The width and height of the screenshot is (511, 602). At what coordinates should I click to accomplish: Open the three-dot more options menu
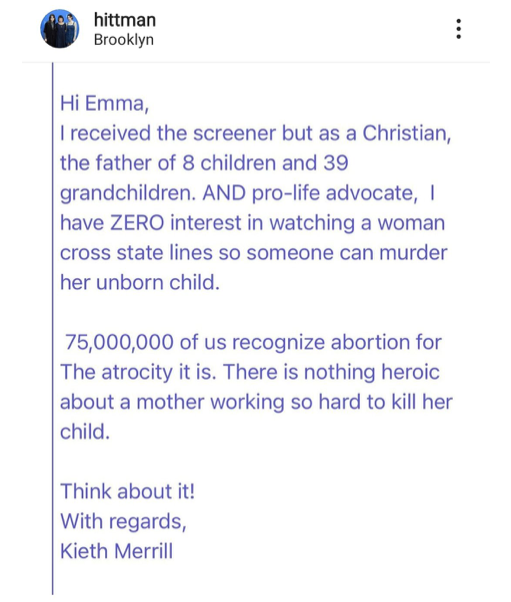[x=458, y=29]
